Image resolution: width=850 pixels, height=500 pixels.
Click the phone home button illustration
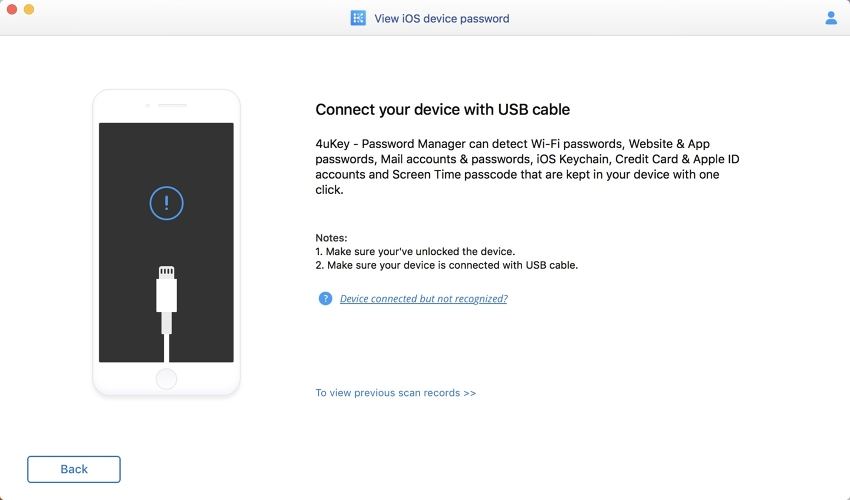click(x=166, y=379)
